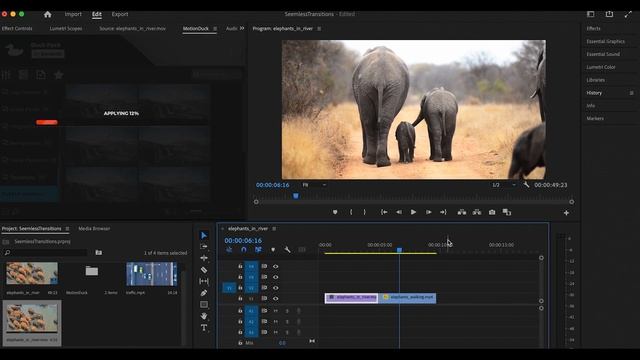Open the Markers panel

coord(595,118)
